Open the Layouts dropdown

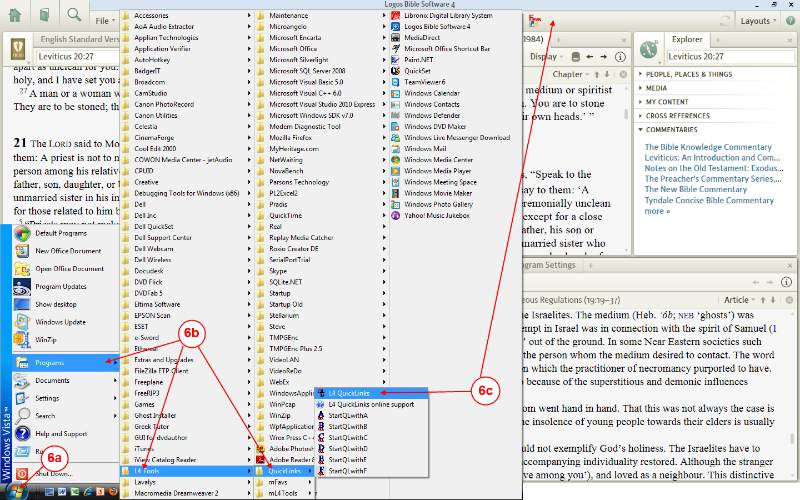(x=758, y=21)
